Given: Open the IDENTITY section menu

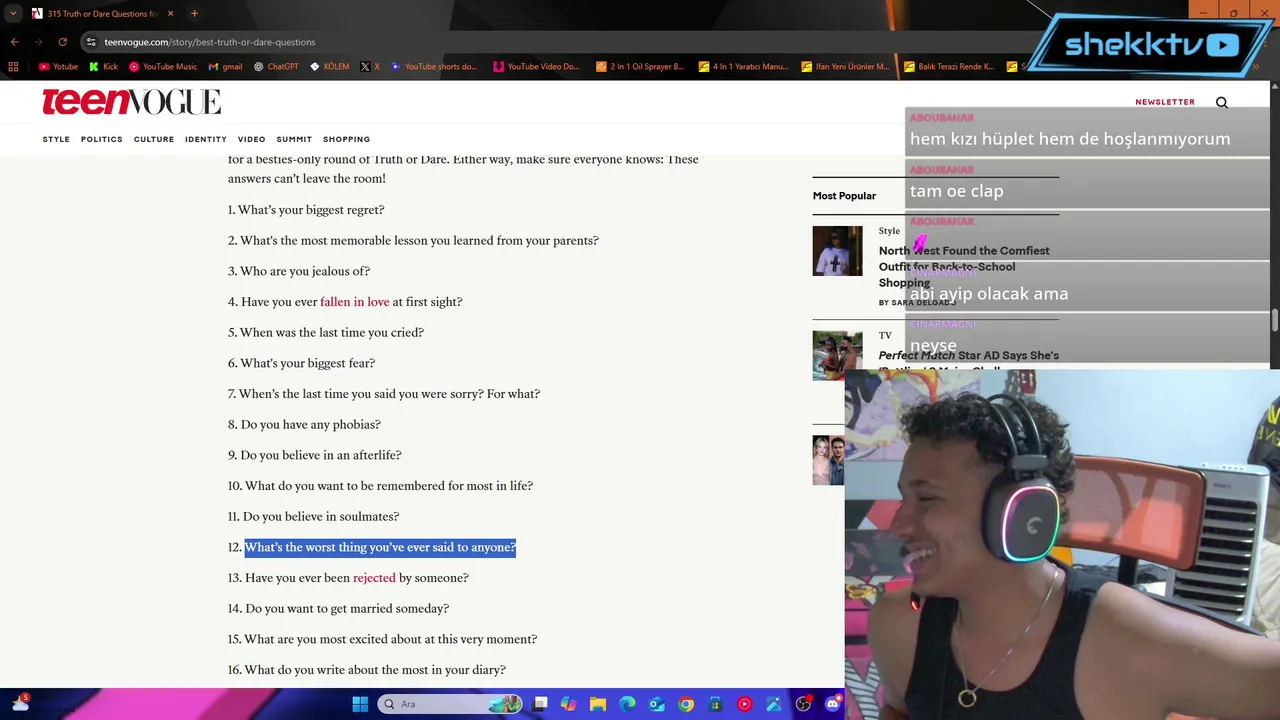Looking at the screenshot, I should (206, 139).
